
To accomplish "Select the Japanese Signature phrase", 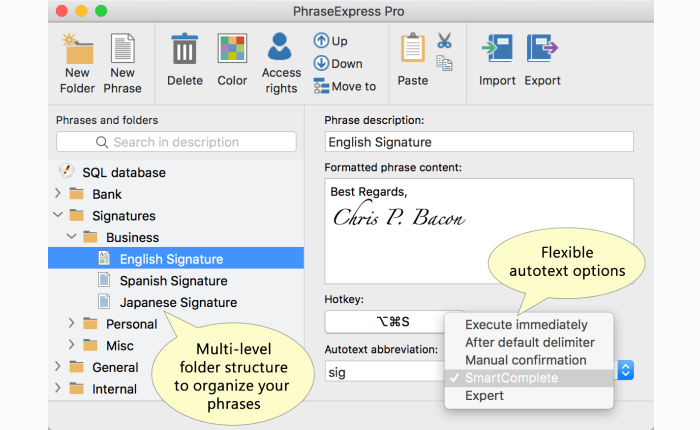I will click(x=176, y=302).
